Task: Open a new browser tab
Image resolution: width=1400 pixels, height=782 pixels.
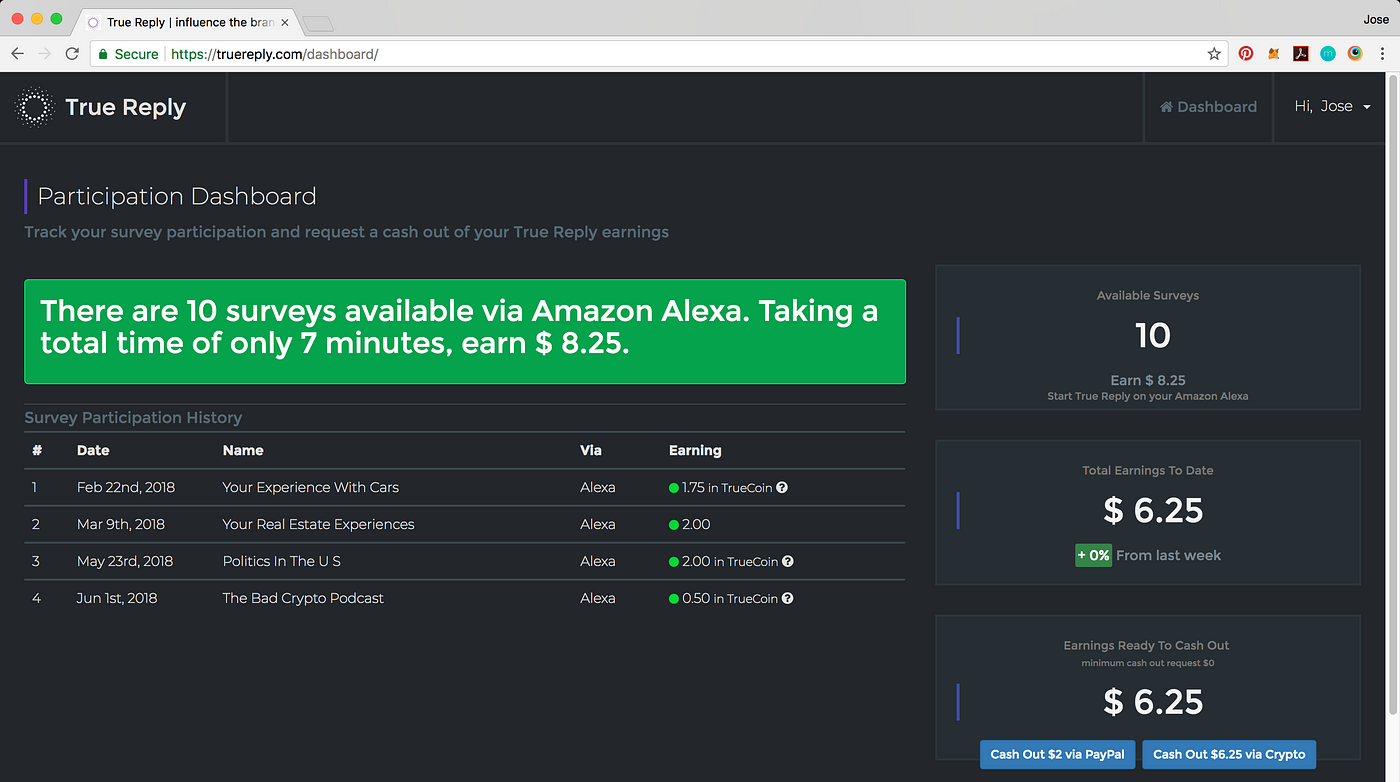Action: click(x=318, y=23)
